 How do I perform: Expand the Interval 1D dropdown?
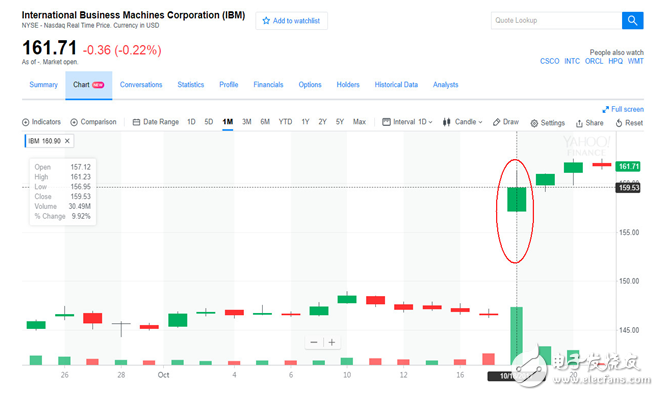click(407, 122)
